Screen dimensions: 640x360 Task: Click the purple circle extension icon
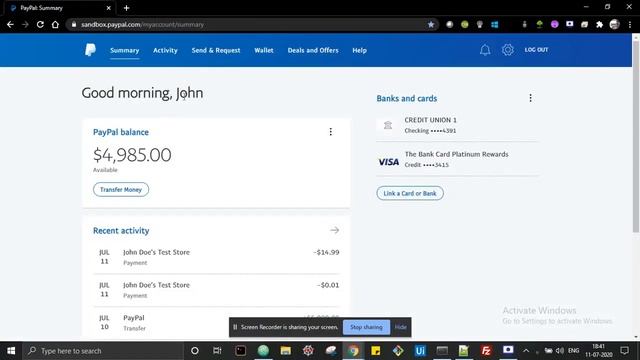554,24
